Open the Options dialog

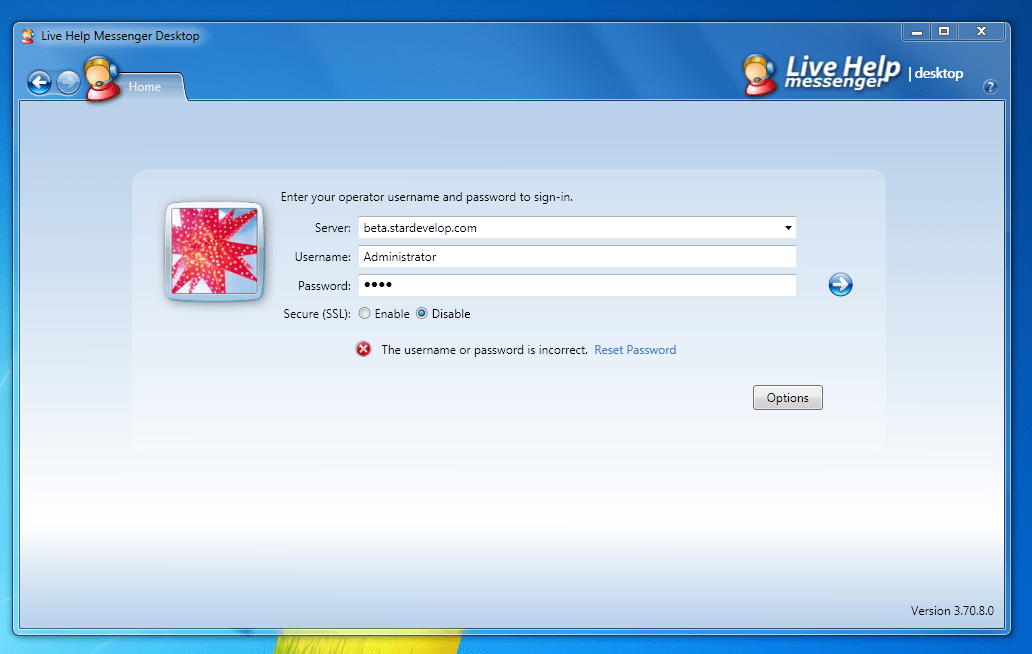pos(787,397)
